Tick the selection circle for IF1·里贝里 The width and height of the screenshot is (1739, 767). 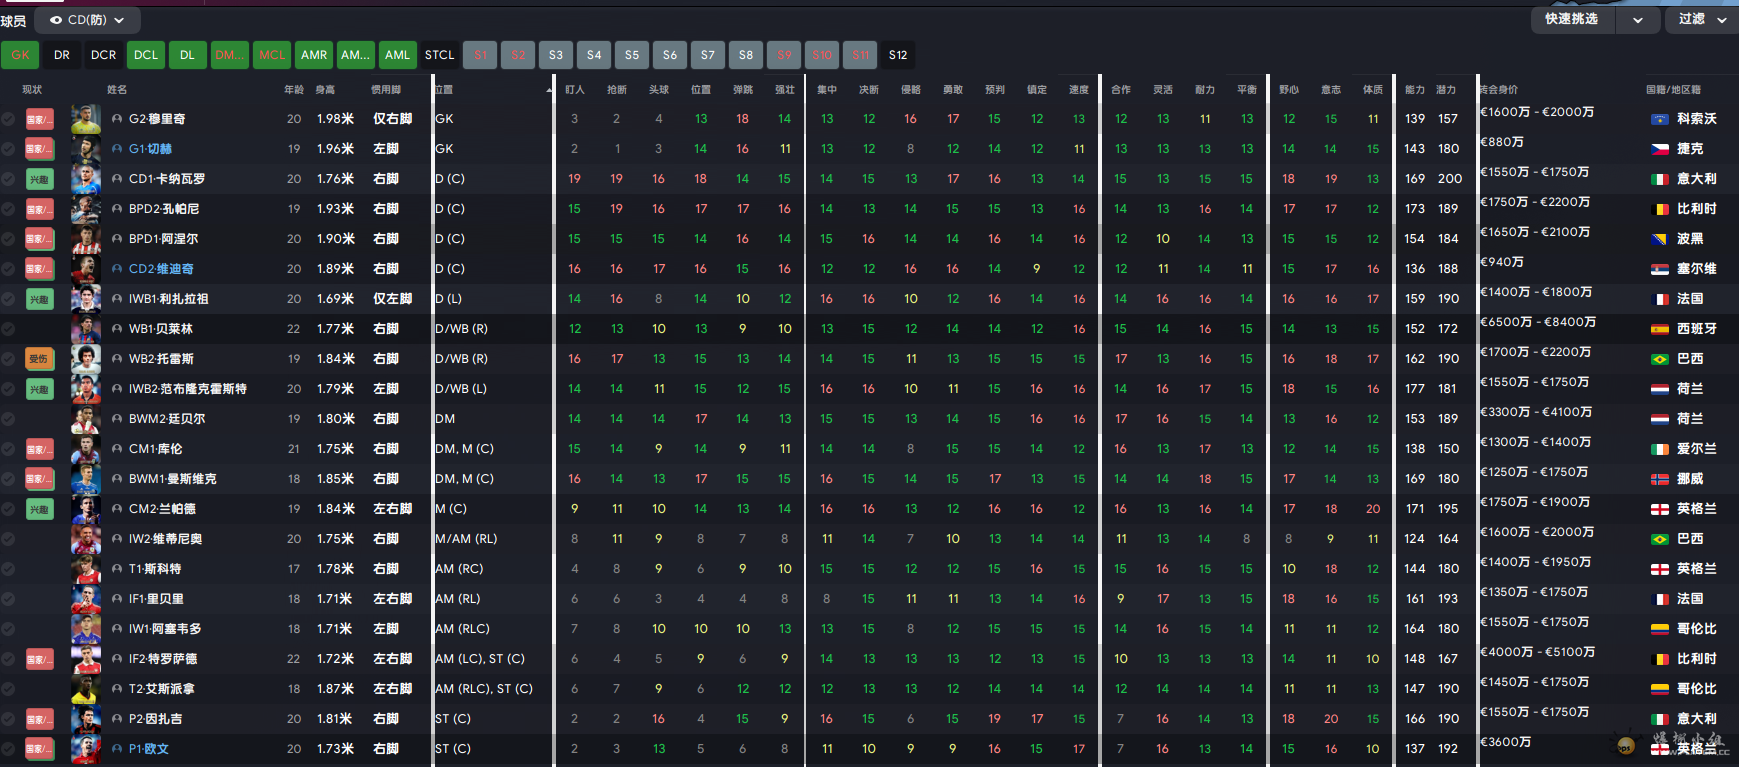8,599
